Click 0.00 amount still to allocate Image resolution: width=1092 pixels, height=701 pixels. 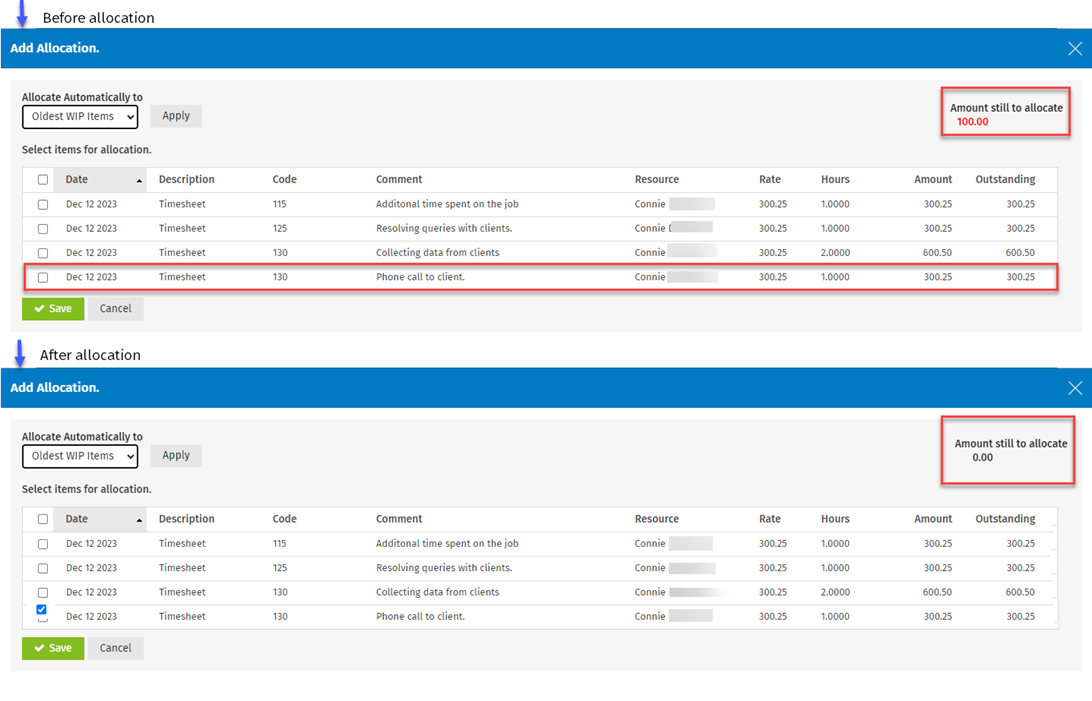pyautogui.click(x=983, y=458)
